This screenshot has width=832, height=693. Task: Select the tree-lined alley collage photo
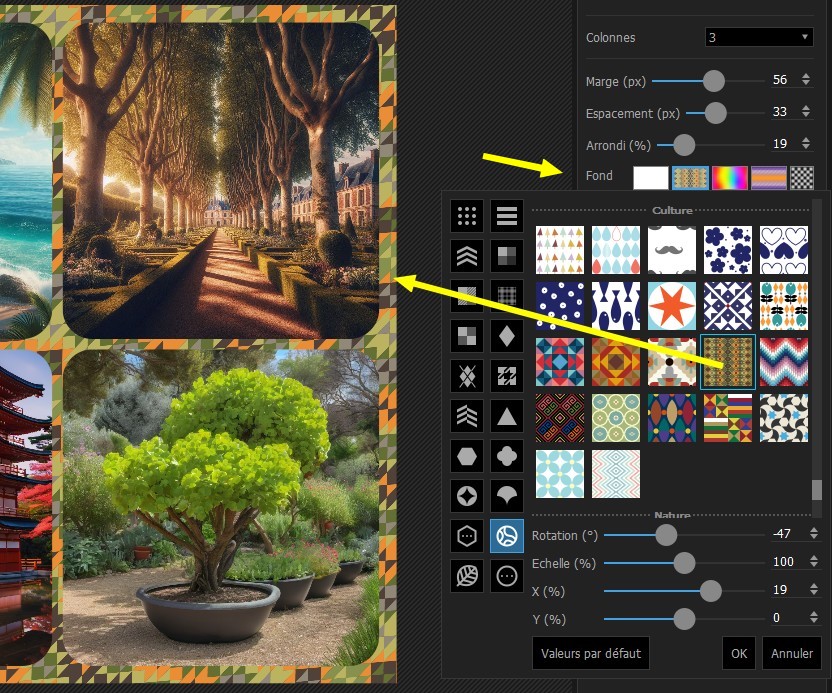[x=221, y=181]
